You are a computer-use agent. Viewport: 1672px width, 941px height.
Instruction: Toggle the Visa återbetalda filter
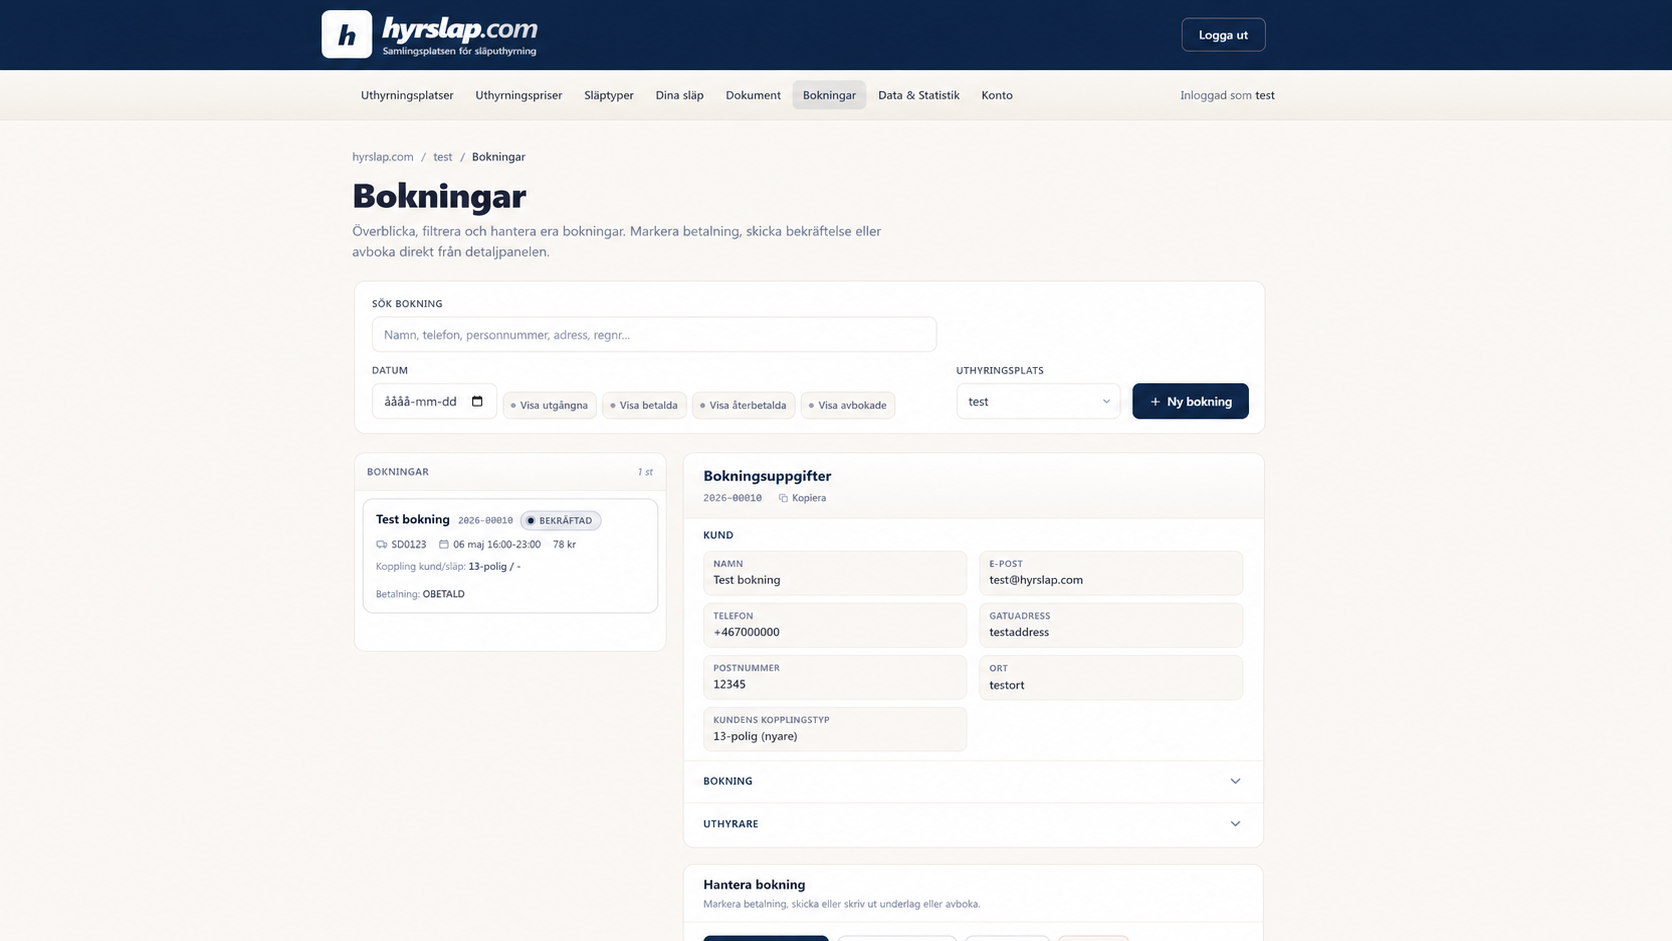[744, 405]
